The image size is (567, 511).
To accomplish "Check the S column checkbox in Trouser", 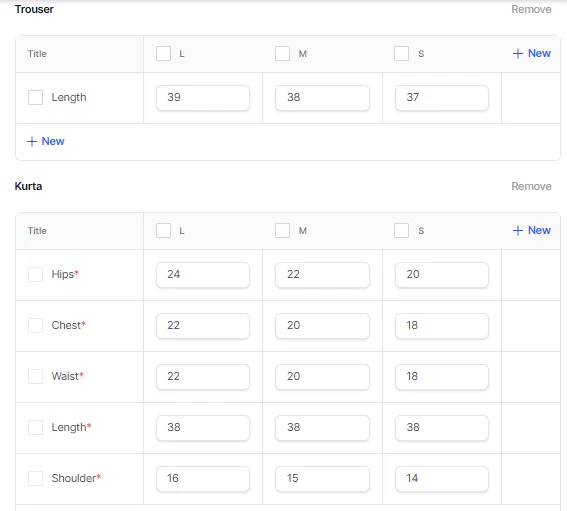I will 401,54.
